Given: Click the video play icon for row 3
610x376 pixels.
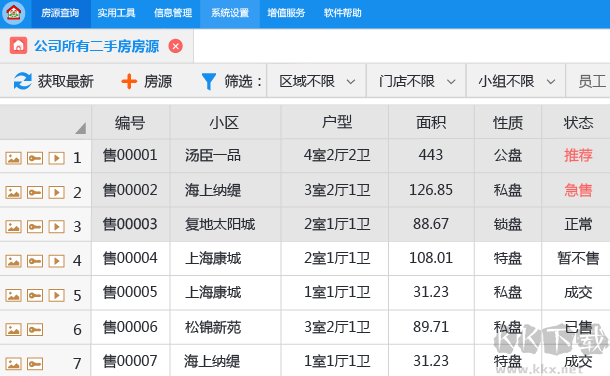Looking at the screenshot, I should tap(56, 227).
